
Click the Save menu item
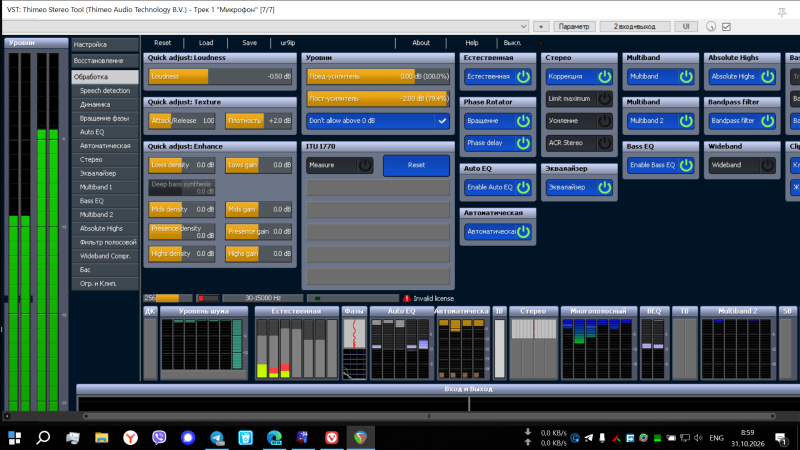(x=249, y=43)
